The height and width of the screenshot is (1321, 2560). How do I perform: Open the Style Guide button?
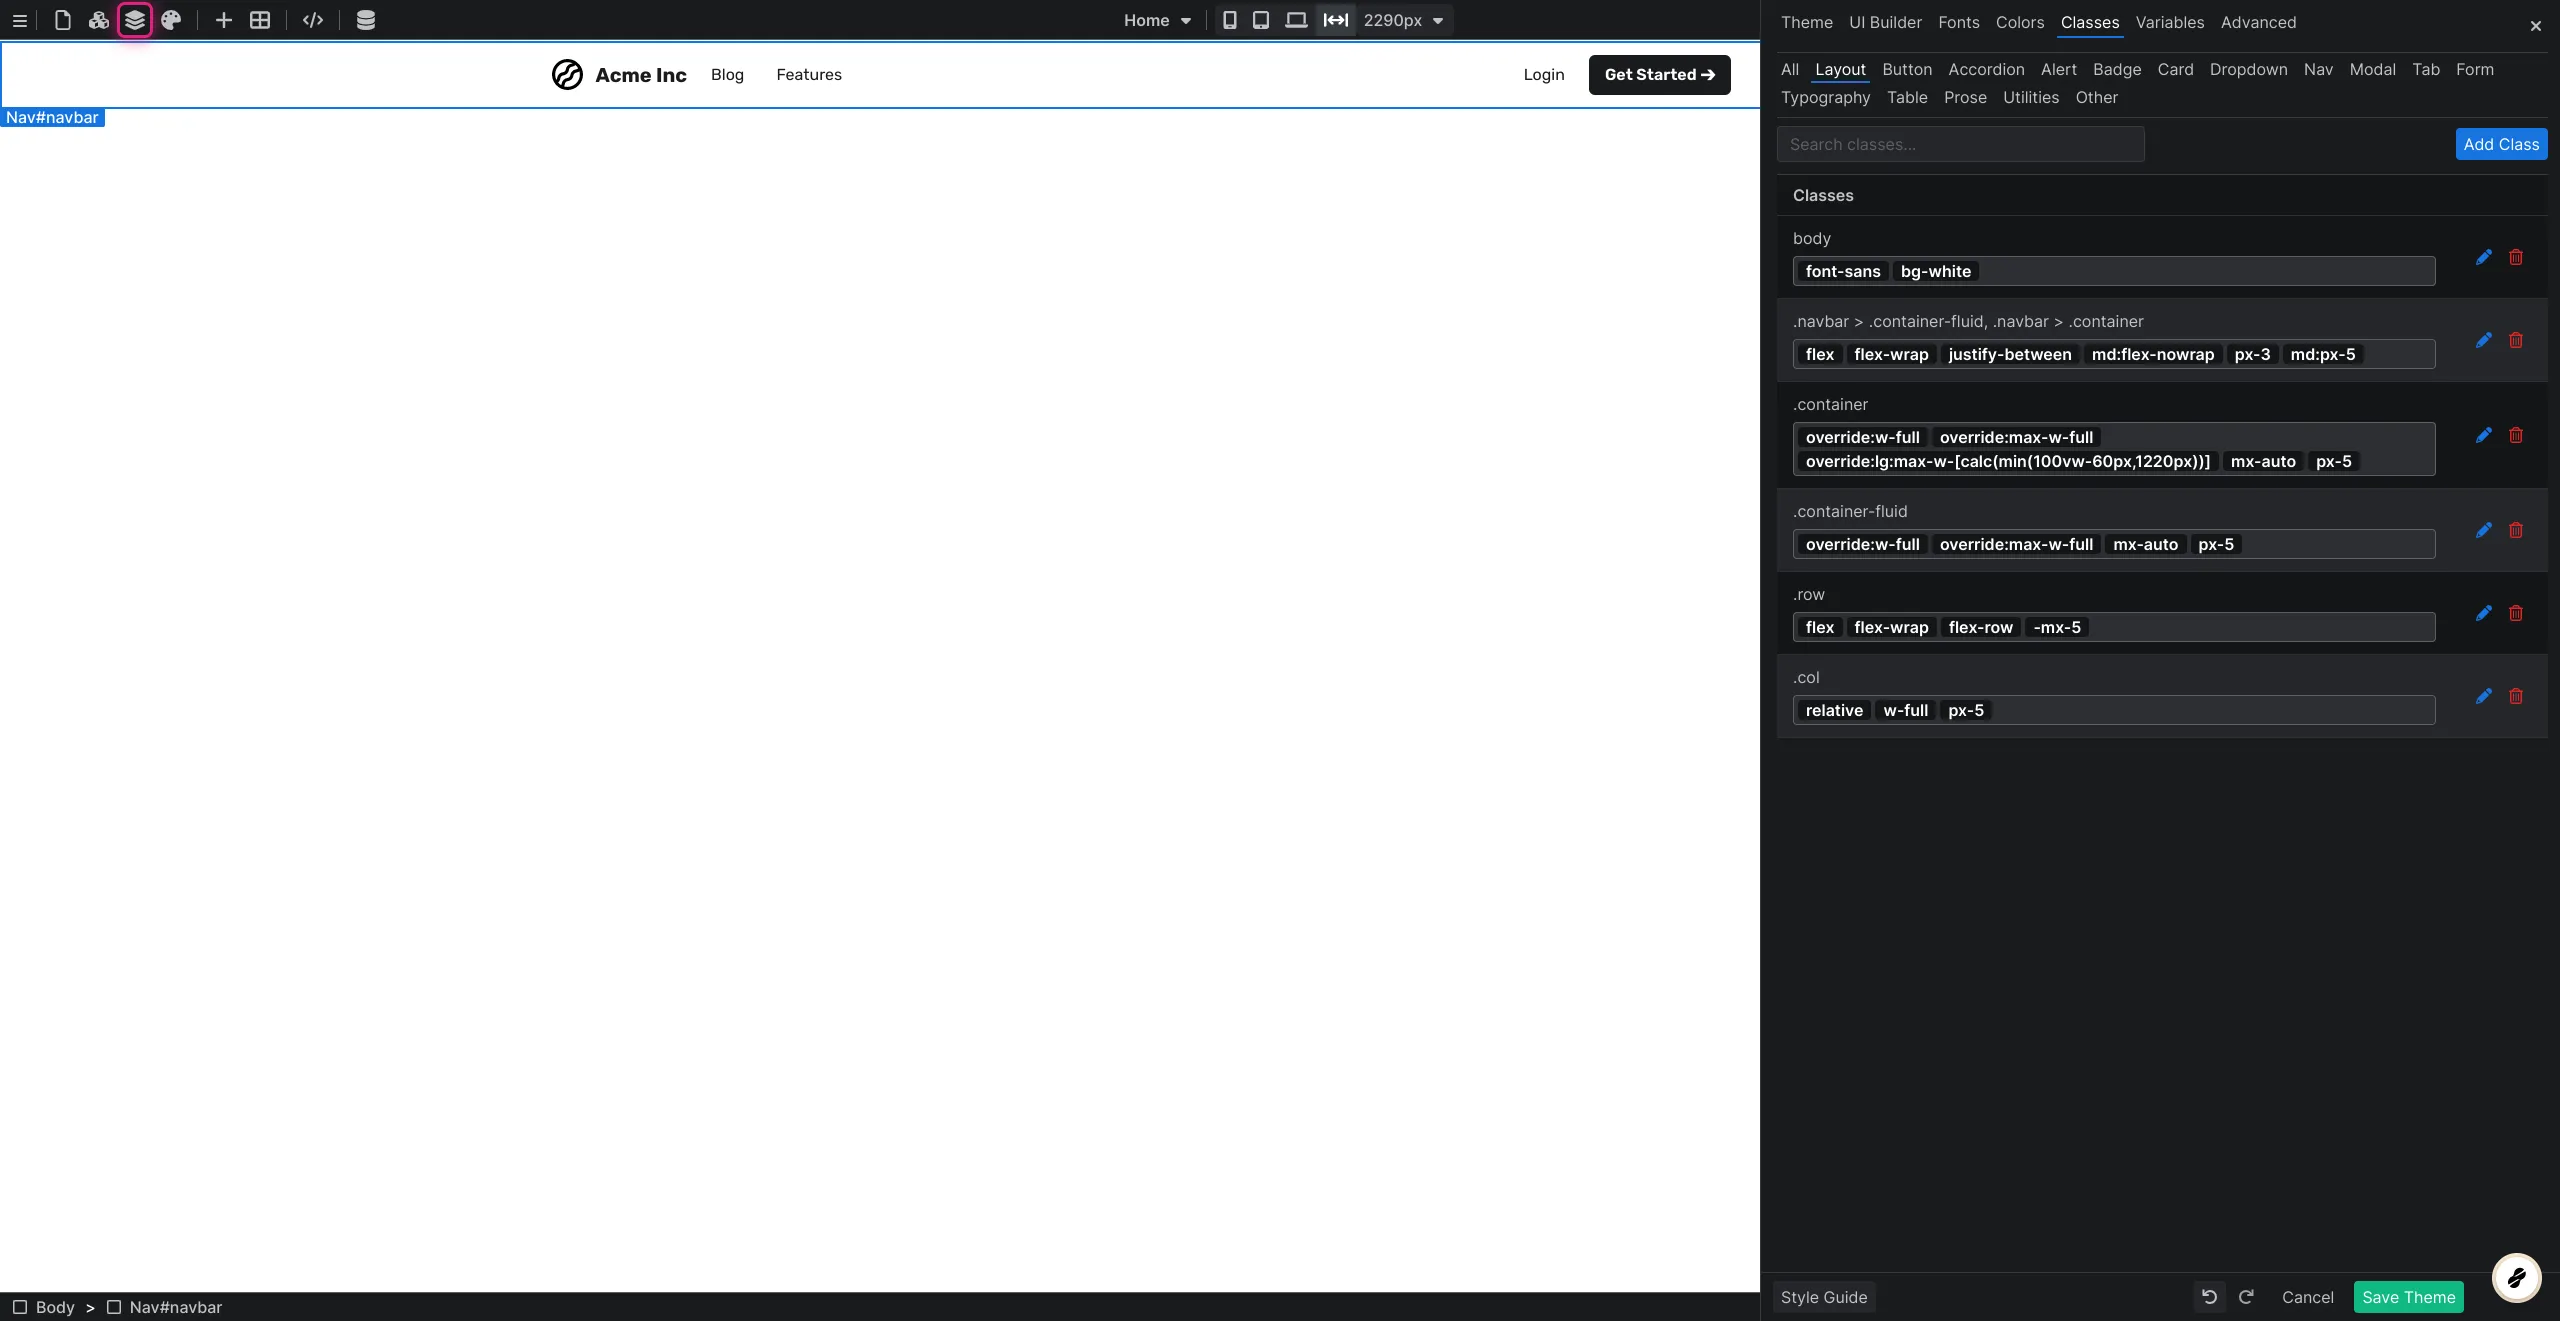coord(1824,1297)
